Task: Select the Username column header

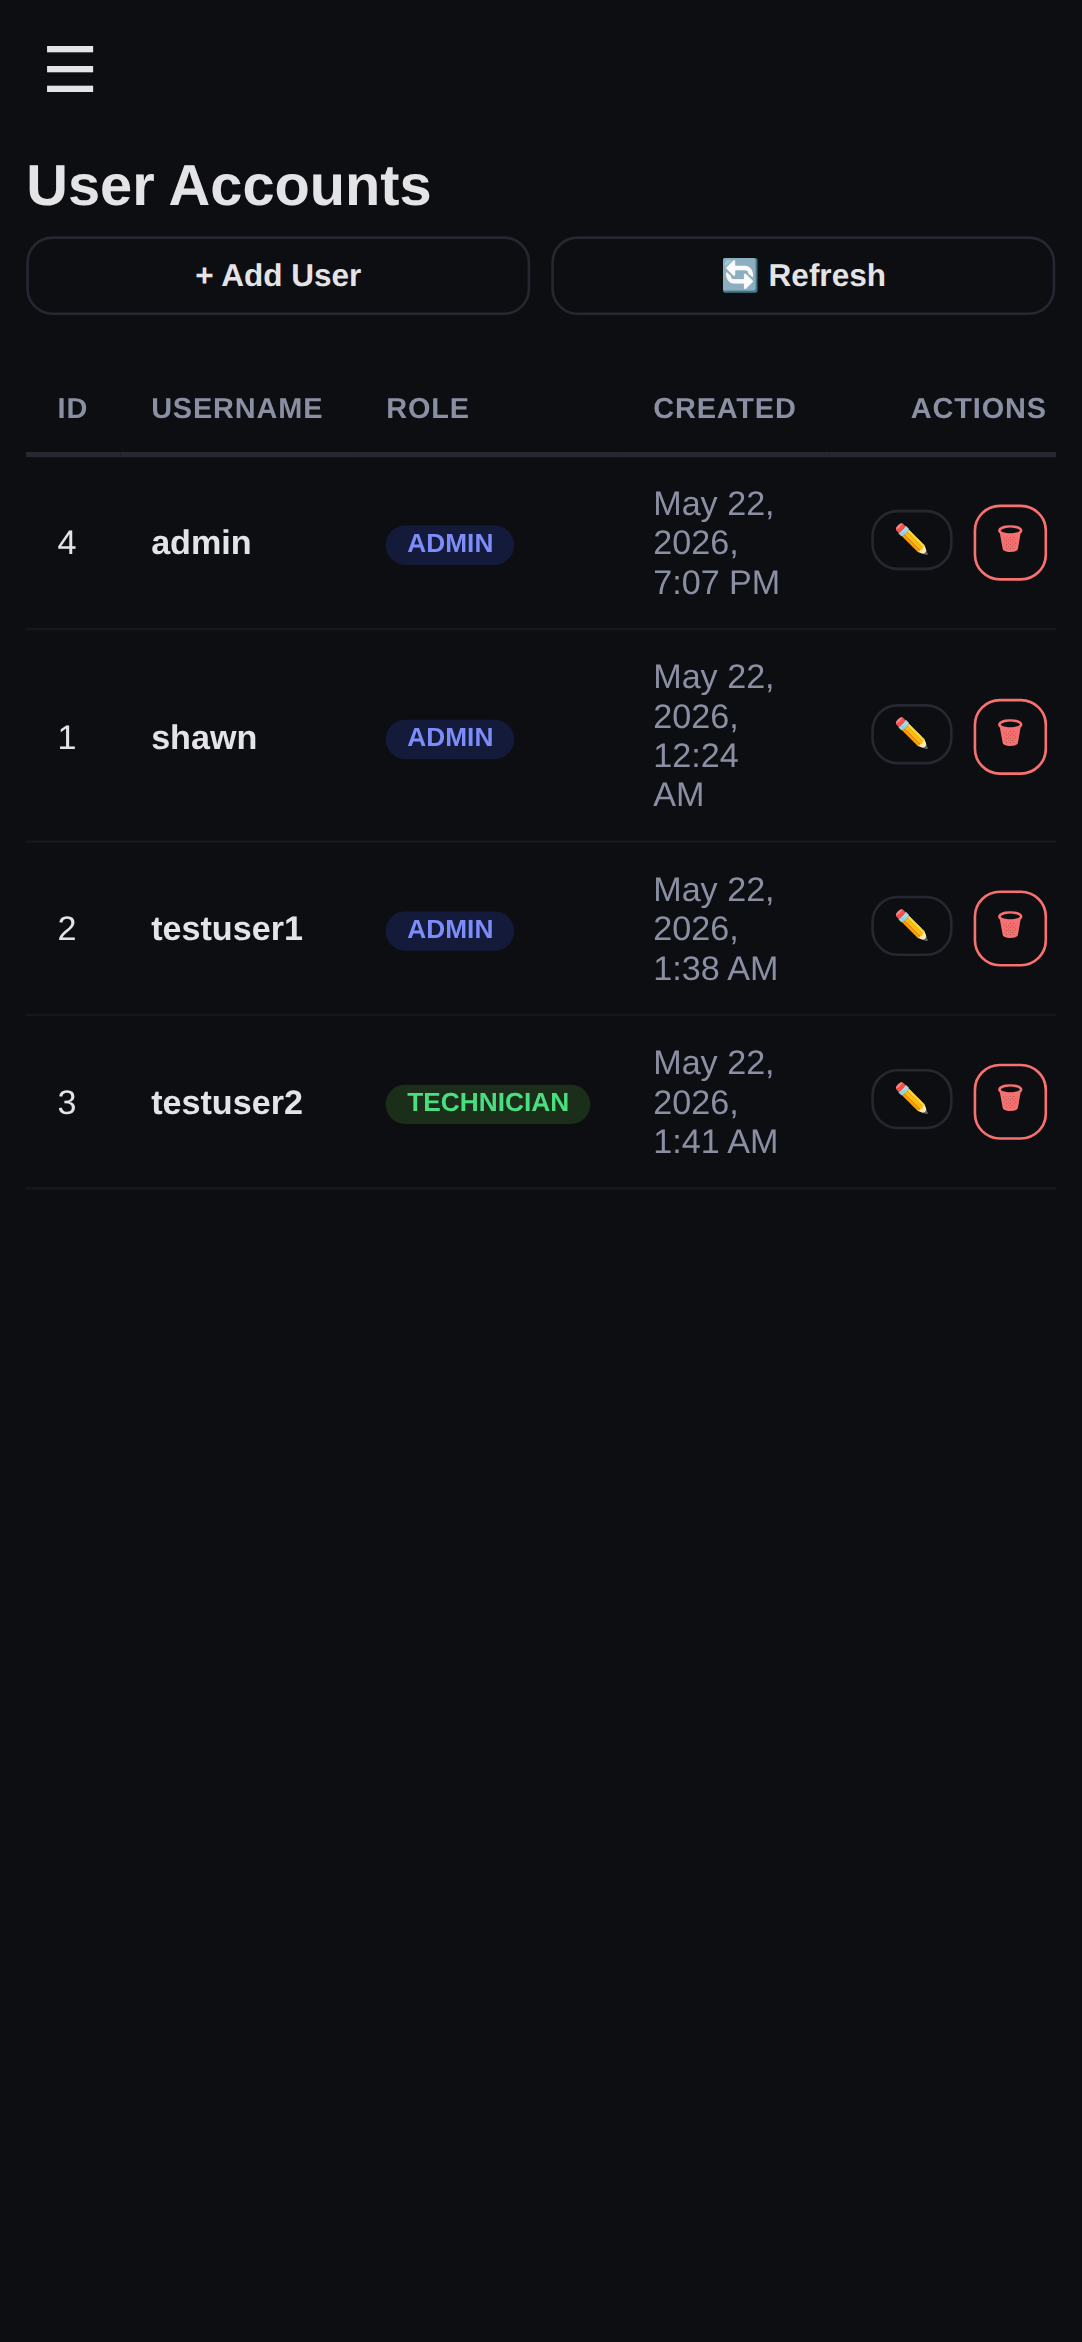Action: (237, 408)
